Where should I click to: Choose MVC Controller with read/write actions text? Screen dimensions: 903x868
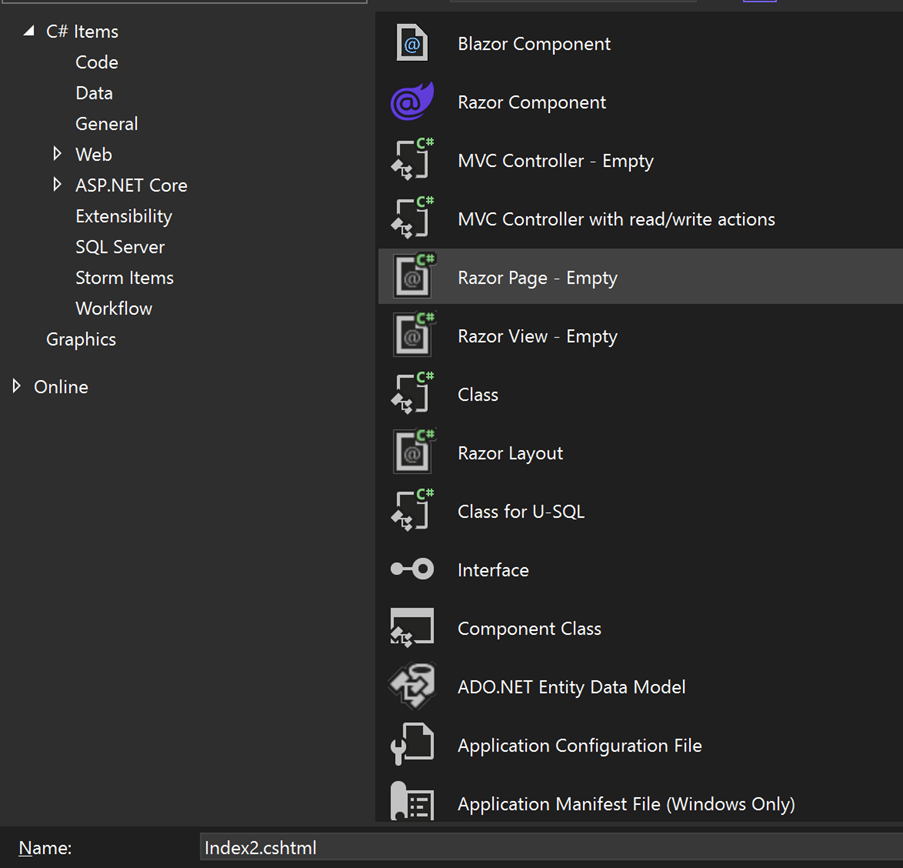point(616,219)
